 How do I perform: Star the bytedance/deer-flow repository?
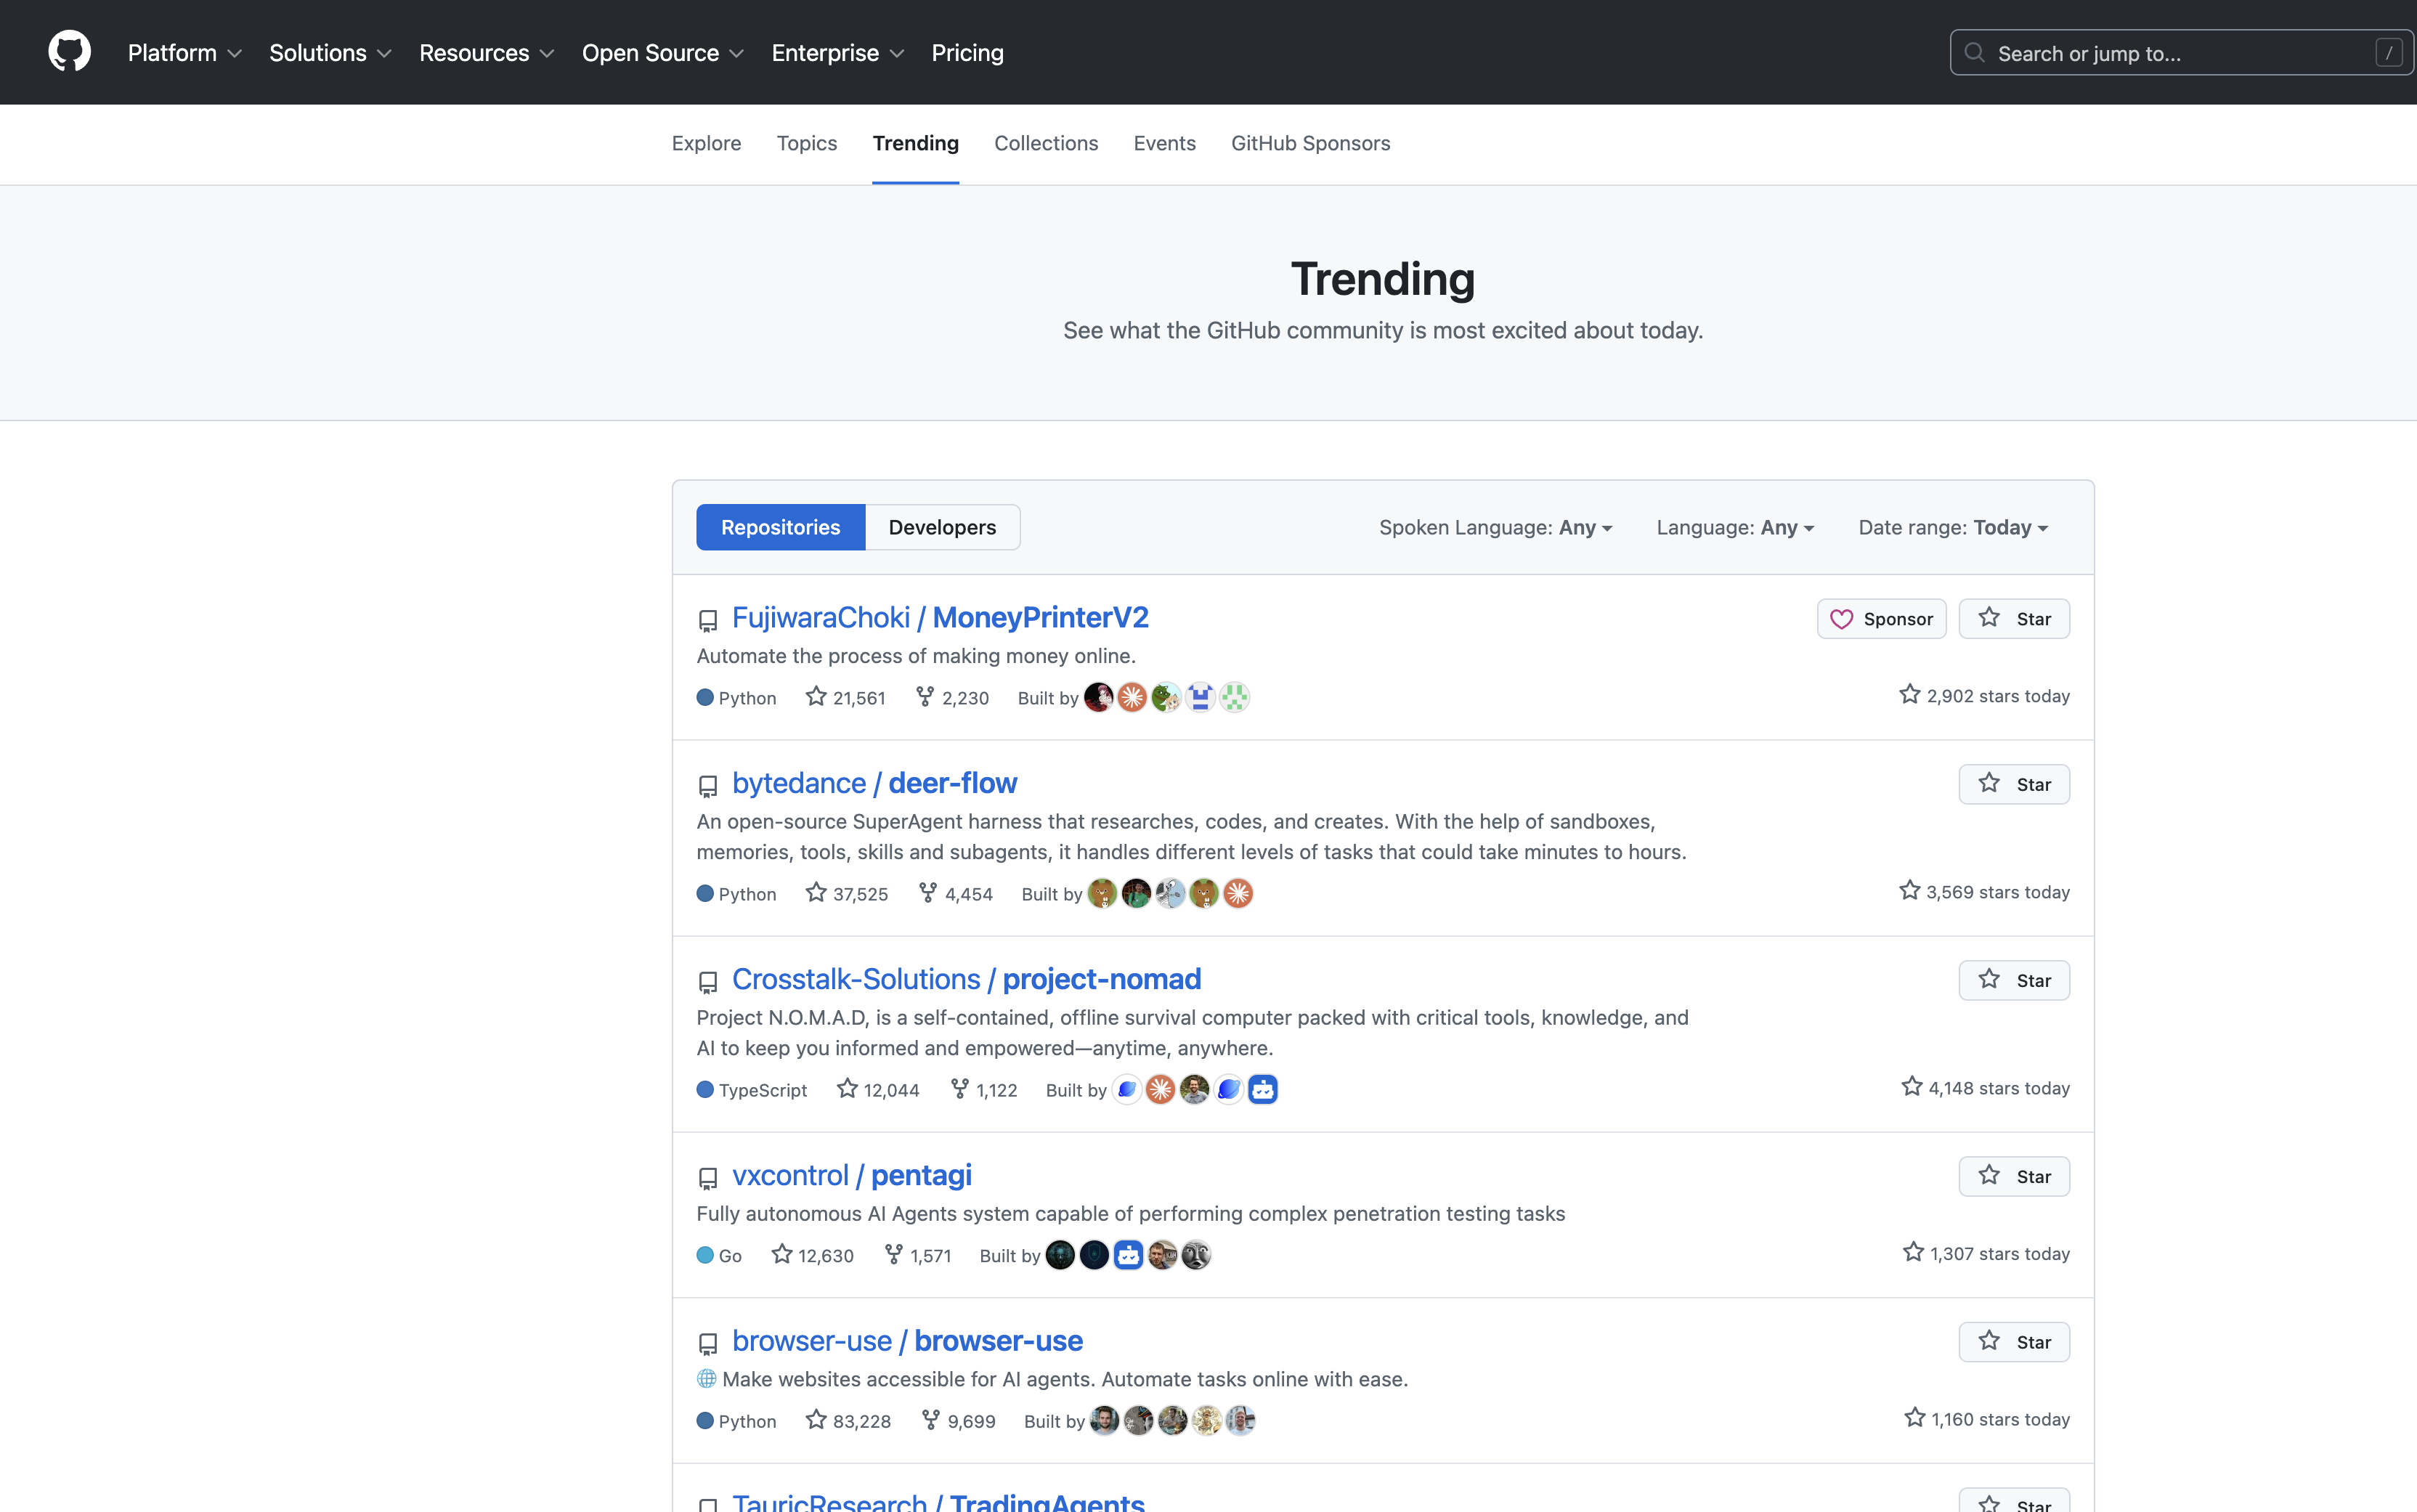pos(2014,784)
